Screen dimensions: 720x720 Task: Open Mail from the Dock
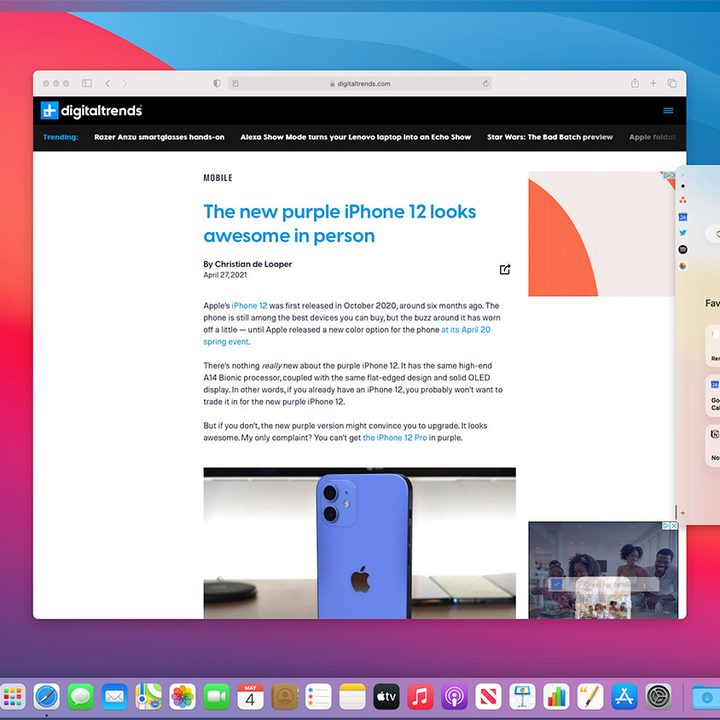click(x=114, y=697)
